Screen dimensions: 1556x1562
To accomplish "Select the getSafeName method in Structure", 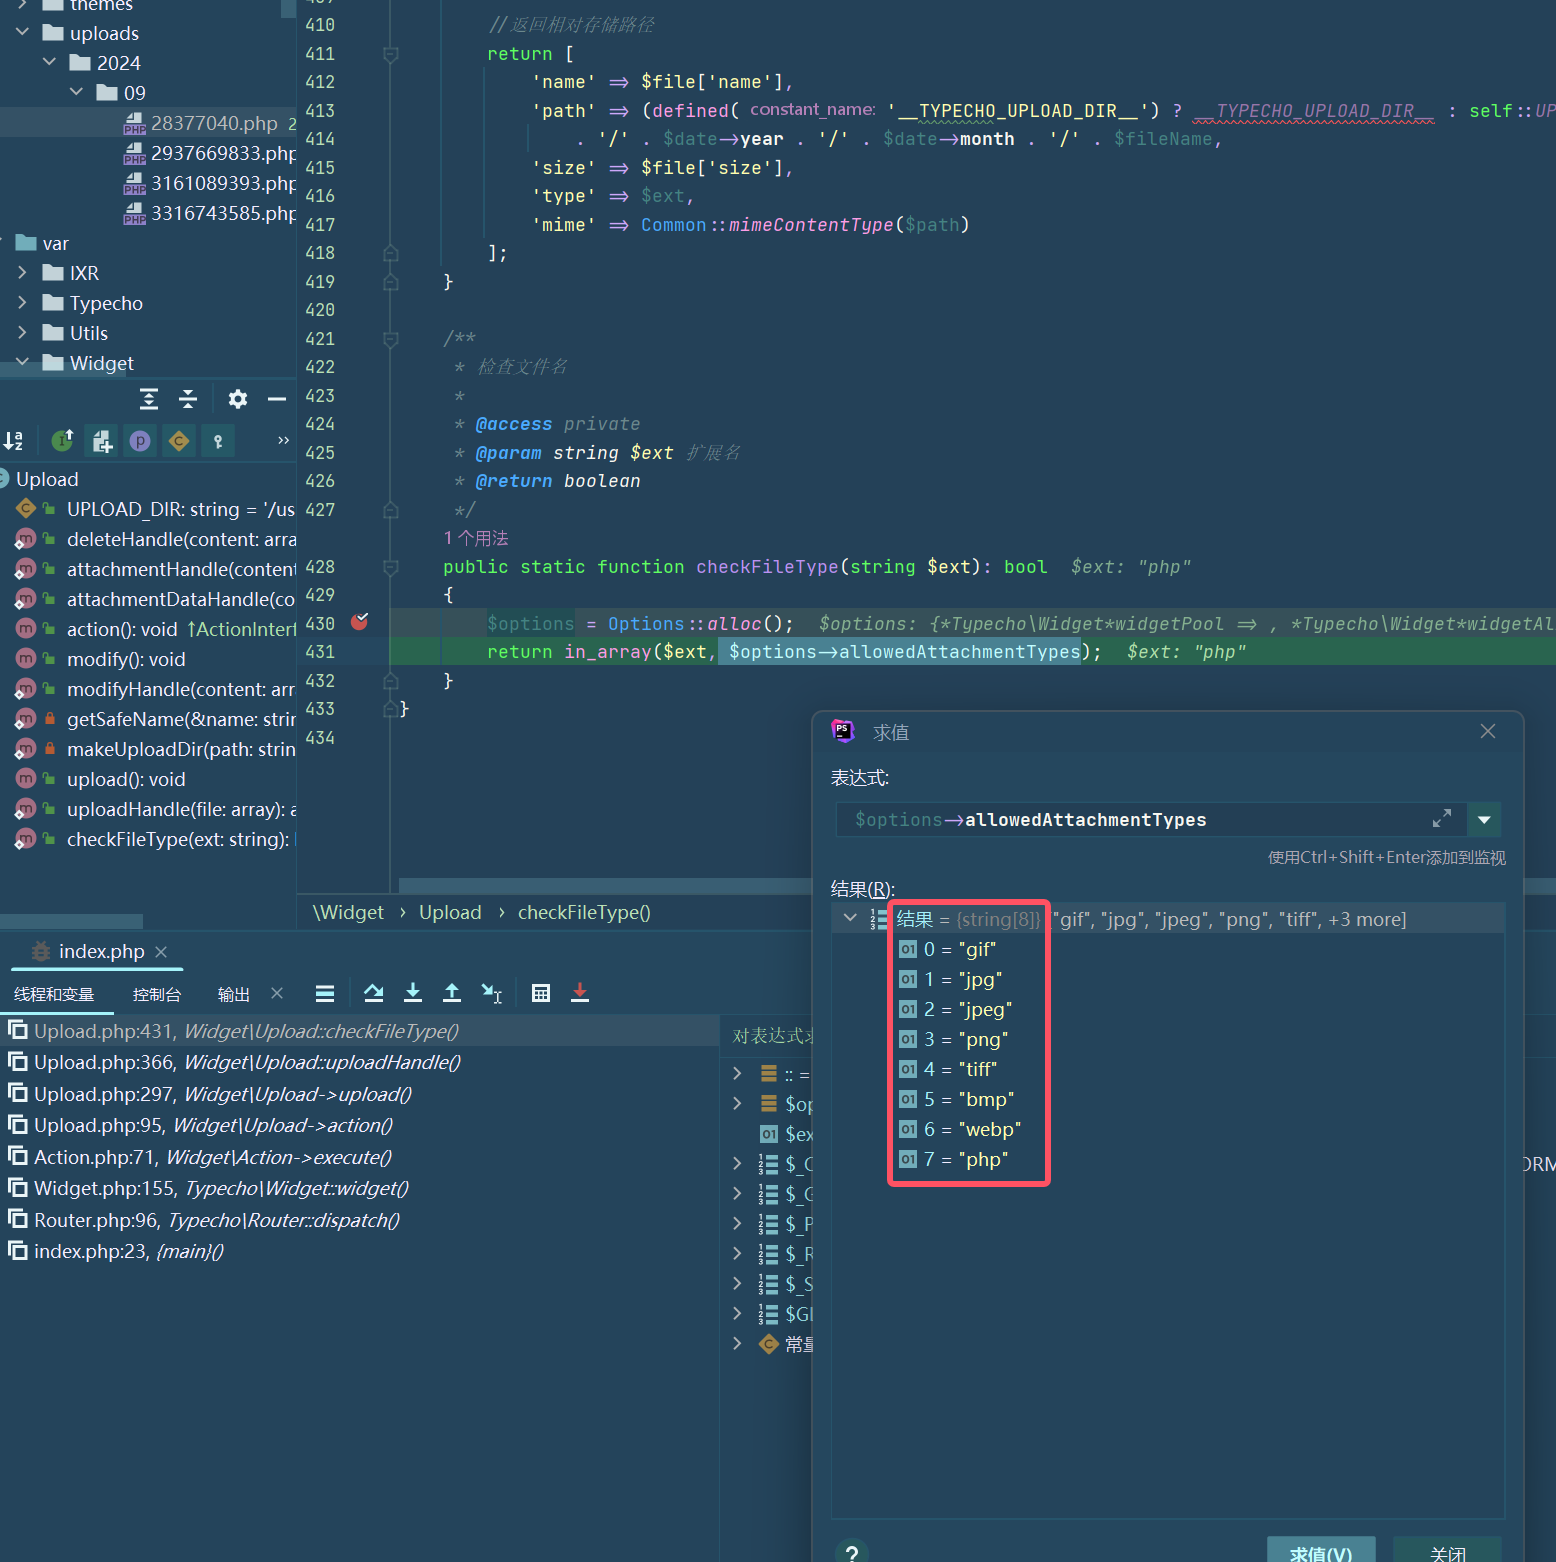I will 148,719.
